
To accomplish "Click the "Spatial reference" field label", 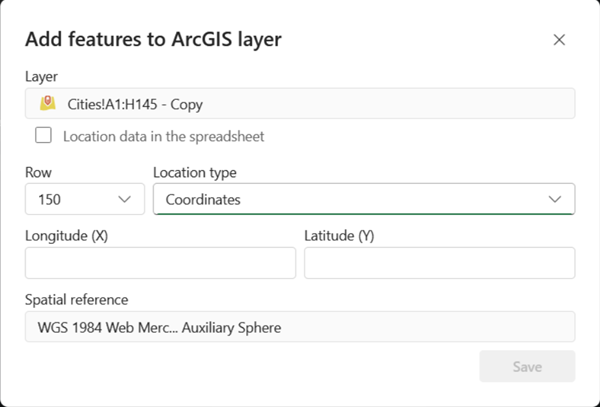I will point(76,300).
